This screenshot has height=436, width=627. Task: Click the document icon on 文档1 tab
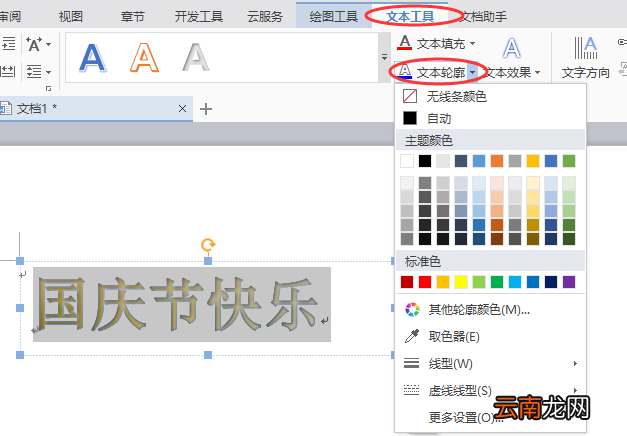pyautogui.click(x=6, y=108)
